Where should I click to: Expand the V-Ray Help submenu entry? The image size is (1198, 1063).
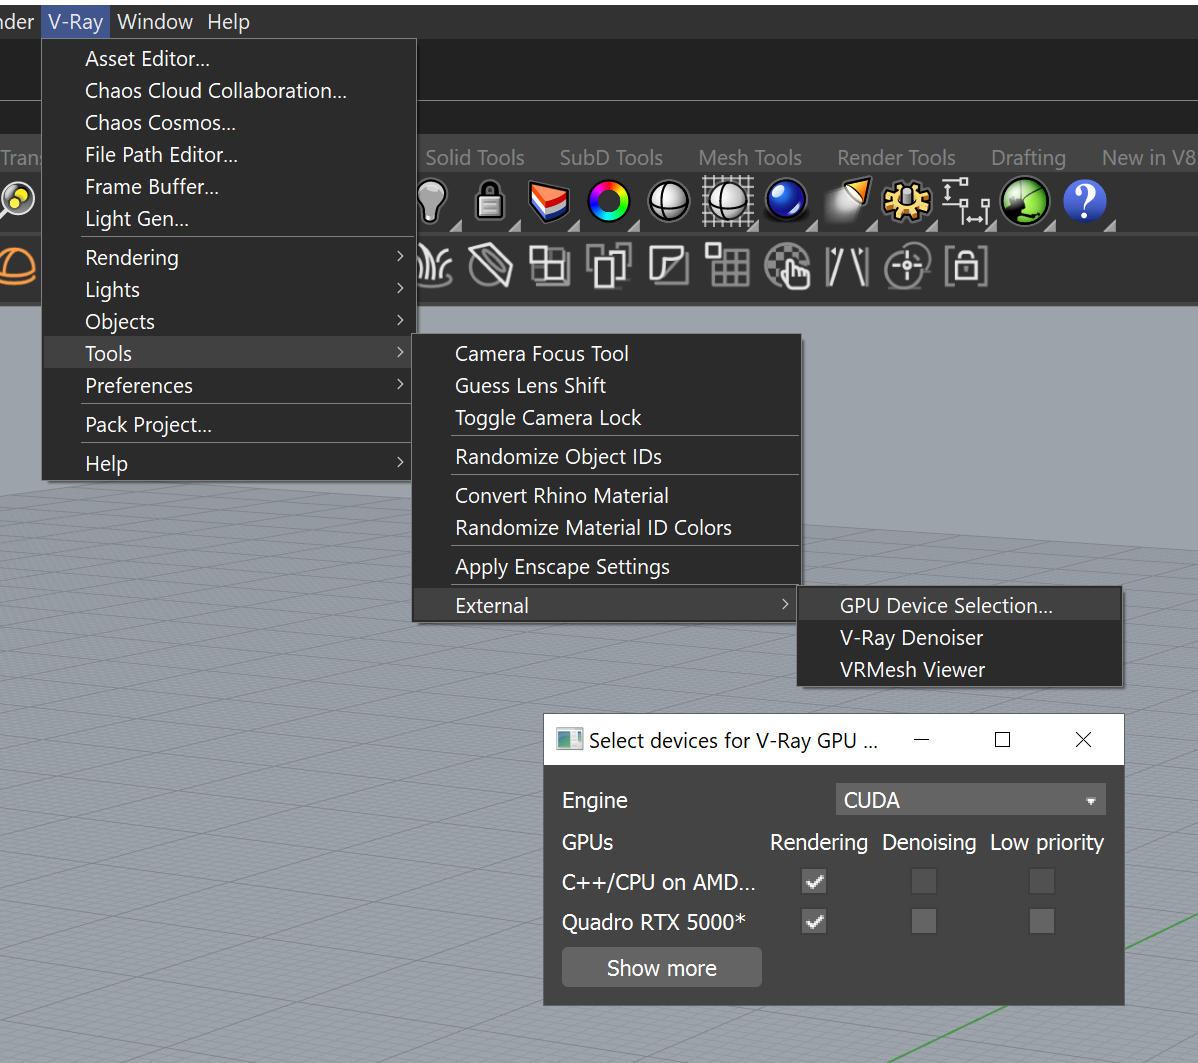(228, 464)
